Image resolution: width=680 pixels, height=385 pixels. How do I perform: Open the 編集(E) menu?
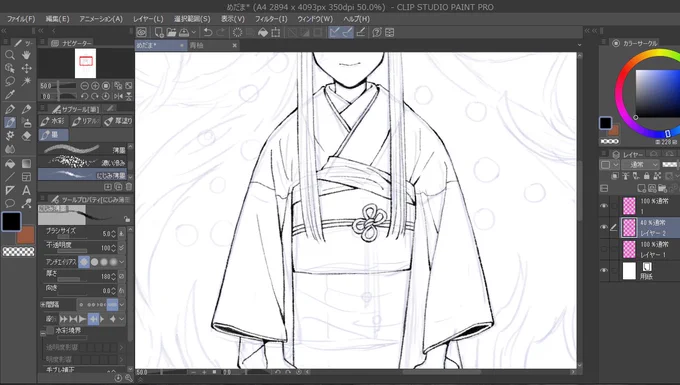click(57, 19)
